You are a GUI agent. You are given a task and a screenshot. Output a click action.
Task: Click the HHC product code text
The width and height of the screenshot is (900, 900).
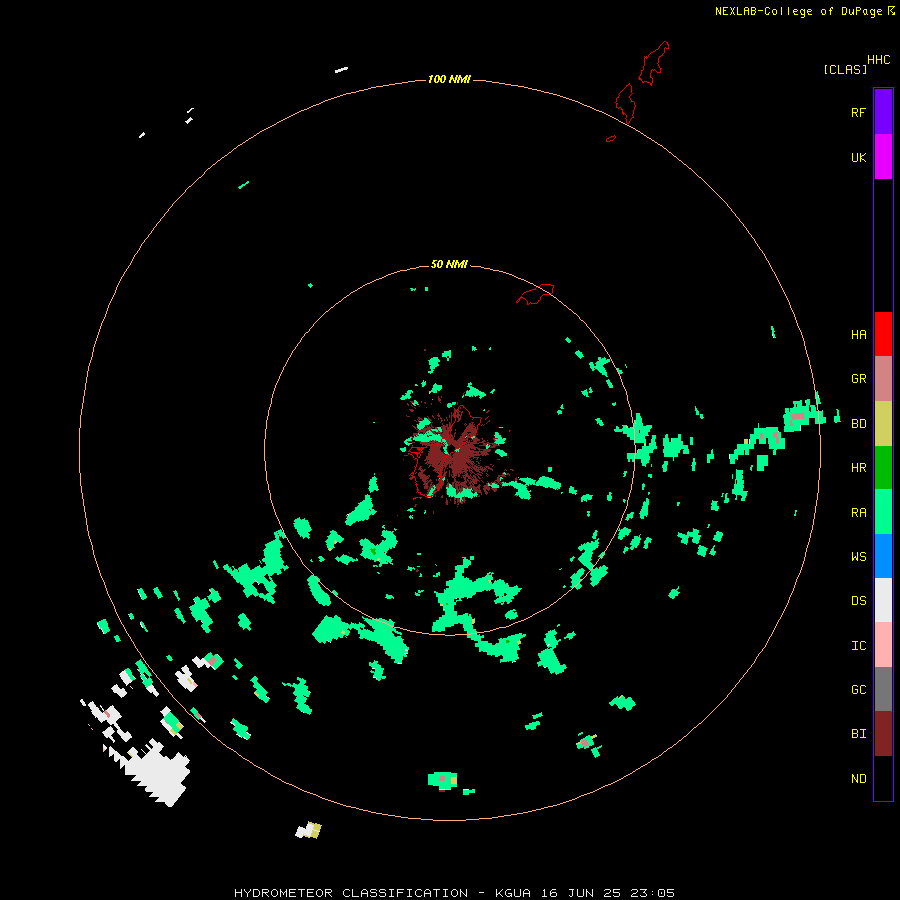coord(878,60)
